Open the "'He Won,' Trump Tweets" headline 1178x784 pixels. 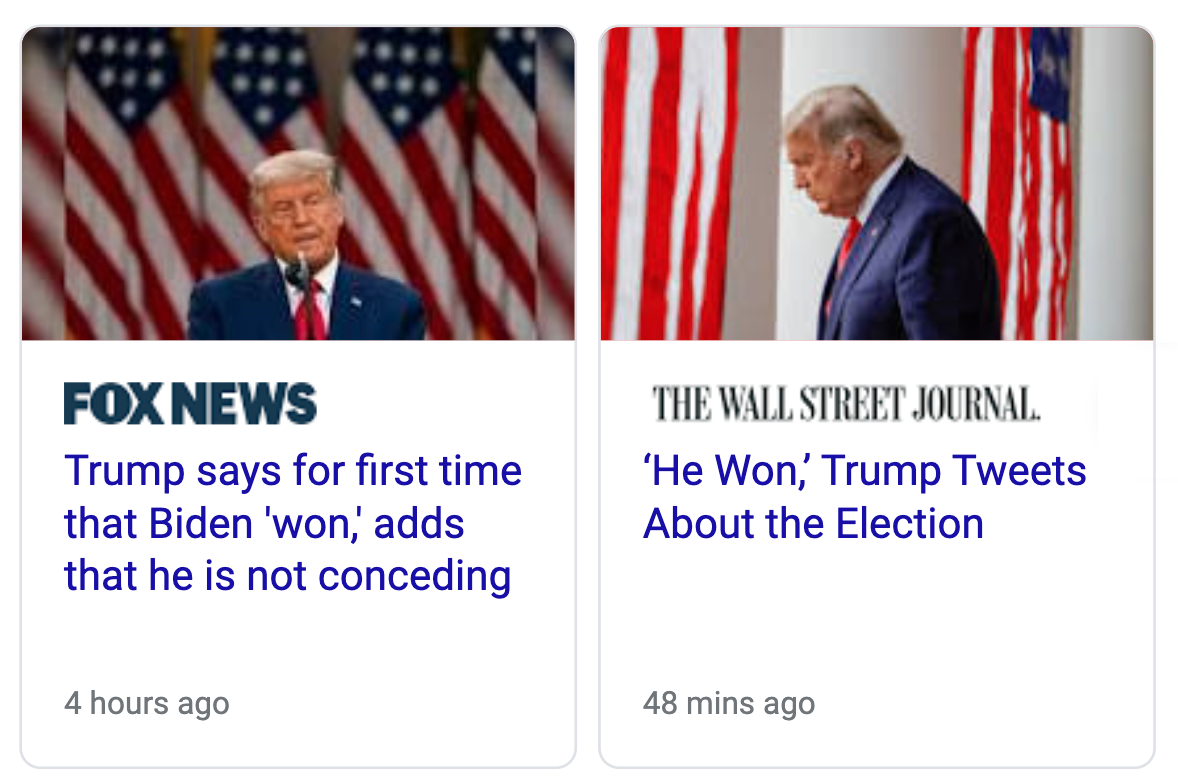(865, 471)
